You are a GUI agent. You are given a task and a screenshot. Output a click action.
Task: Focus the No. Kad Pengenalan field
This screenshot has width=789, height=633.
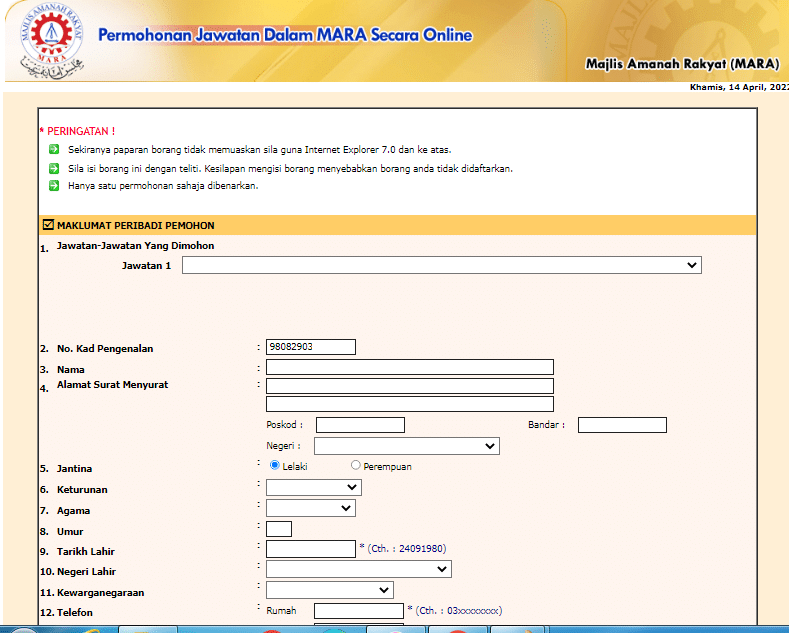[311, 347]
